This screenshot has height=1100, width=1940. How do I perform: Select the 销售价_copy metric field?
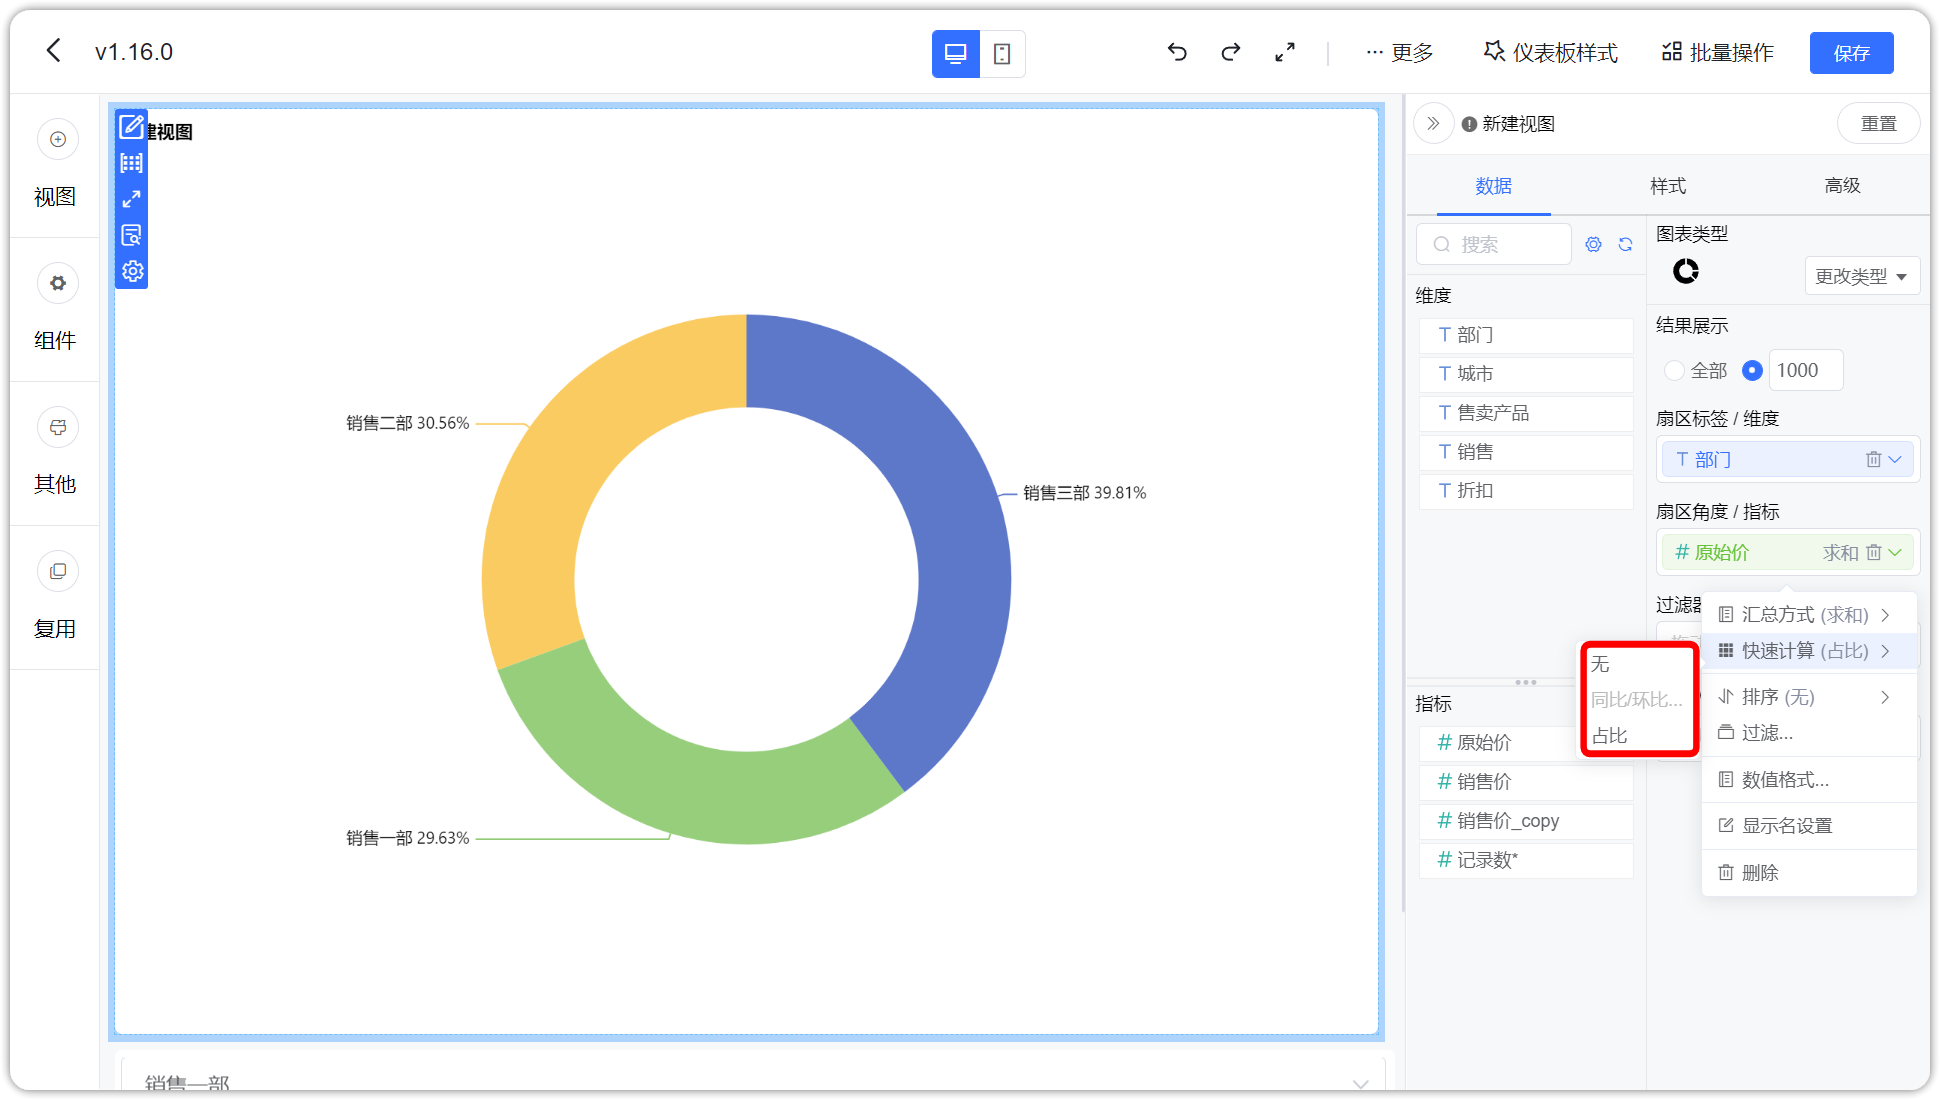(x=1525, y=821)
